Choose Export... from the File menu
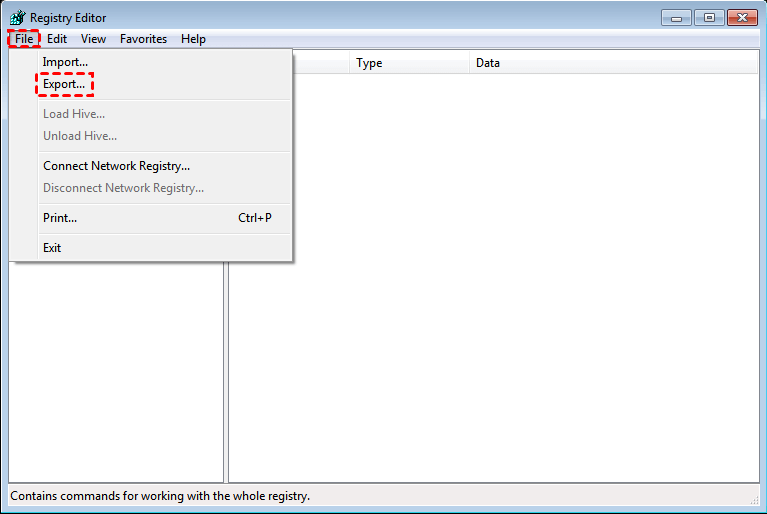 point(151,84)
